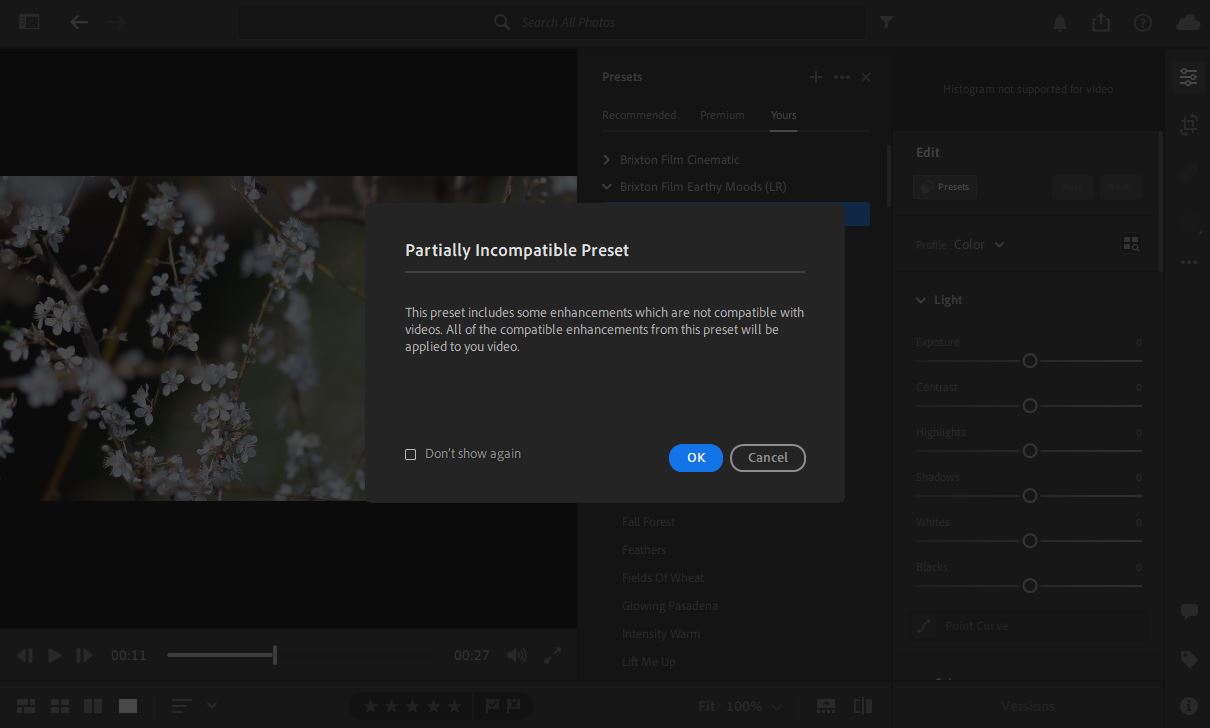Open the Profile Color dropdown
The image size is (1210, 728).
click(979, 245)
